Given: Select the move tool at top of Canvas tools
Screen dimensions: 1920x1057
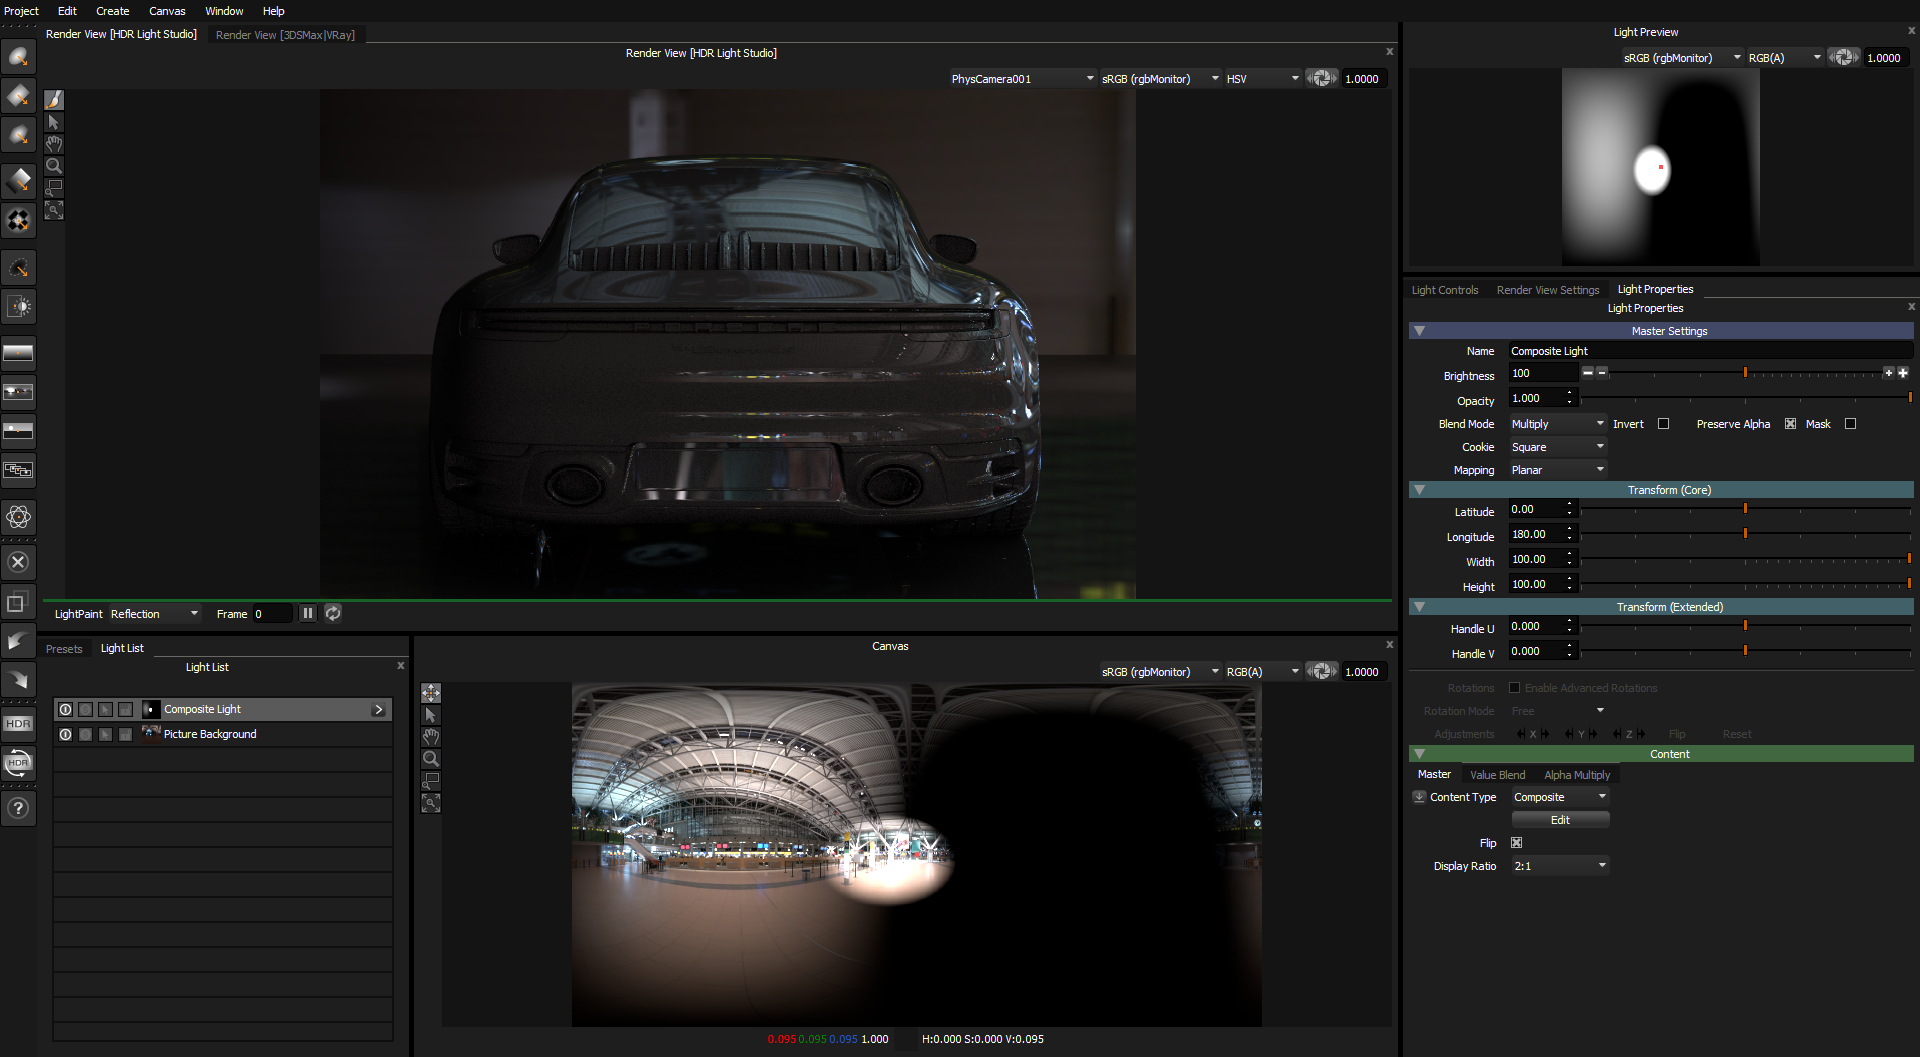Looking at the screenshot, I should [431, 693].
